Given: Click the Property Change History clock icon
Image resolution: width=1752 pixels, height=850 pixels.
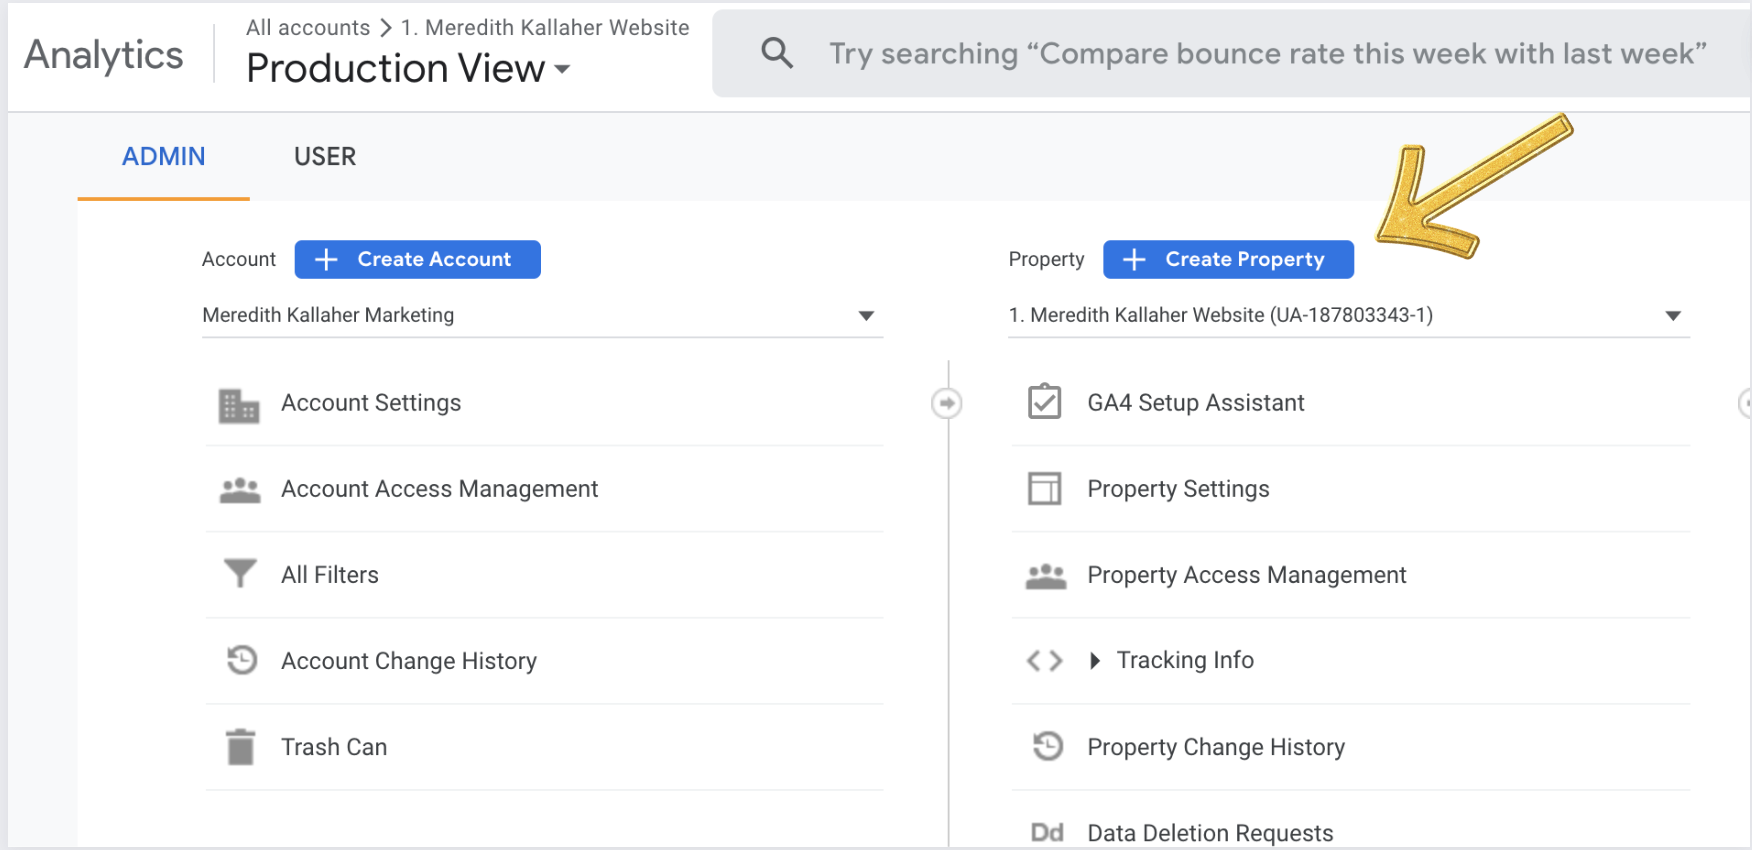Looking at the screenshot, I should tap(1047, 746).
